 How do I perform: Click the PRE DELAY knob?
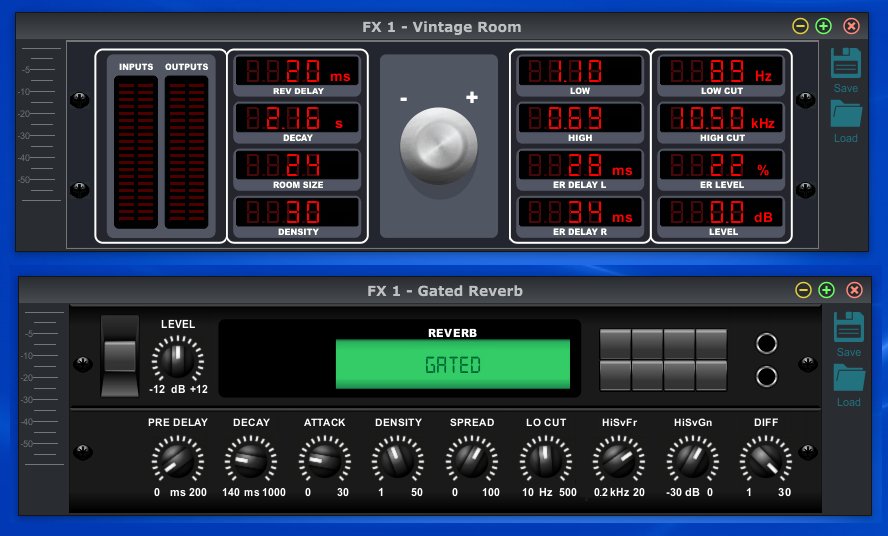[x=177, y=459]
